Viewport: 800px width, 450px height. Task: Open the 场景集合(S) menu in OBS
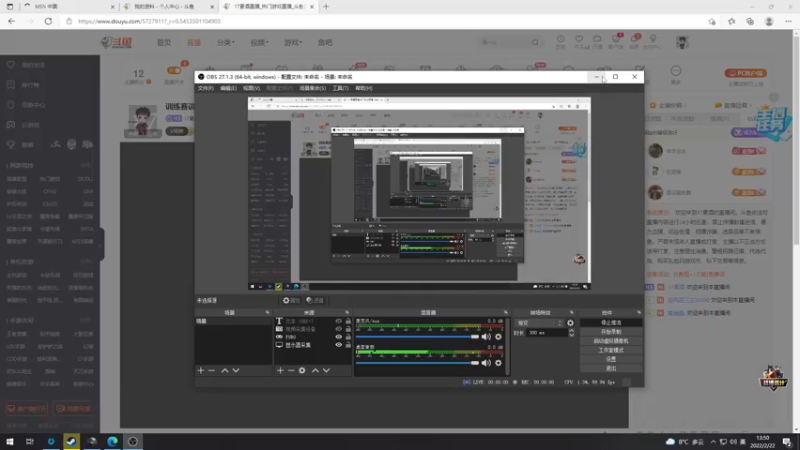(312, 88)
